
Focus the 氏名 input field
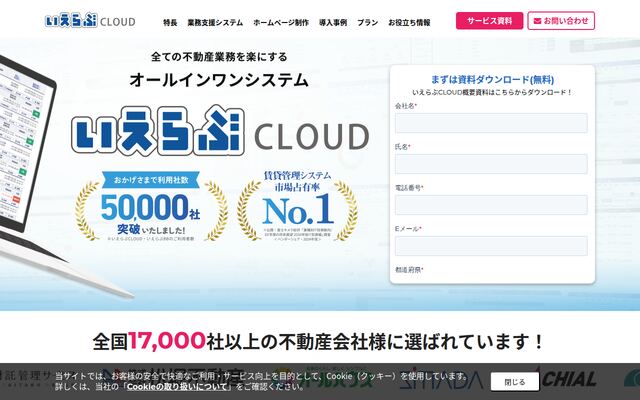[491, 164]
